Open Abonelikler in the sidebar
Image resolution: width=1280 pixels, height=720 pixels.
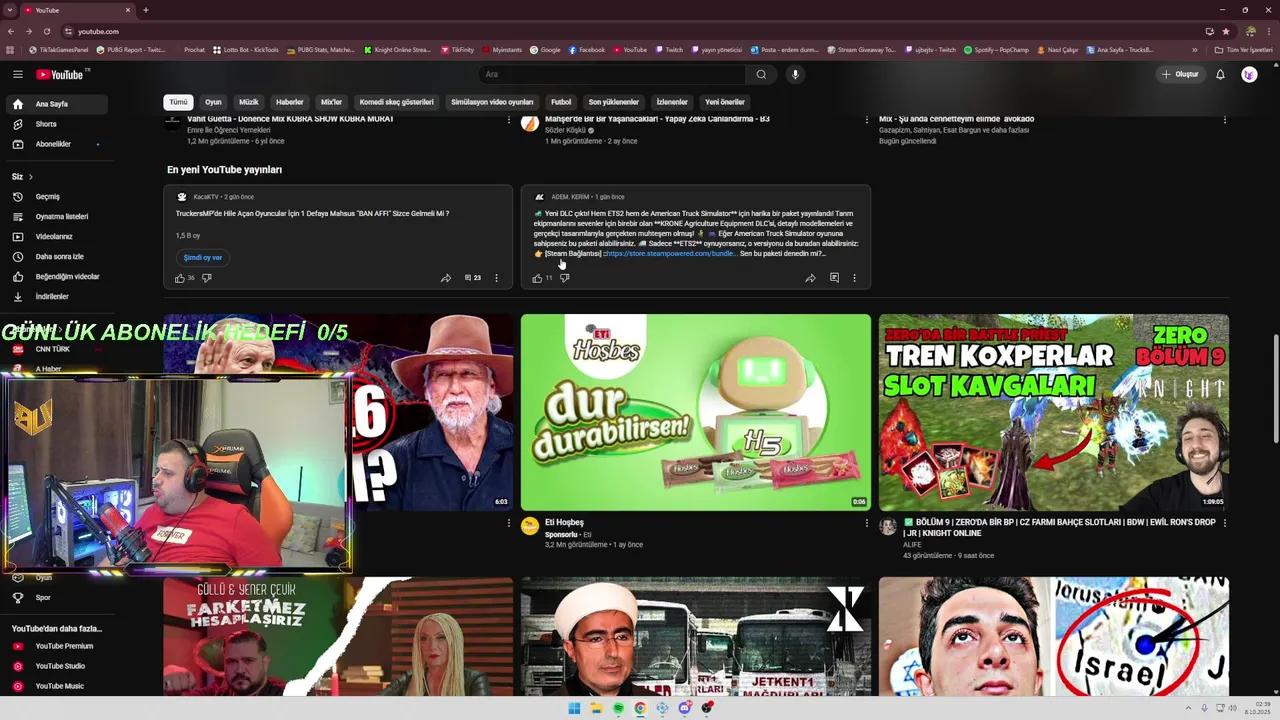point(56,144)
